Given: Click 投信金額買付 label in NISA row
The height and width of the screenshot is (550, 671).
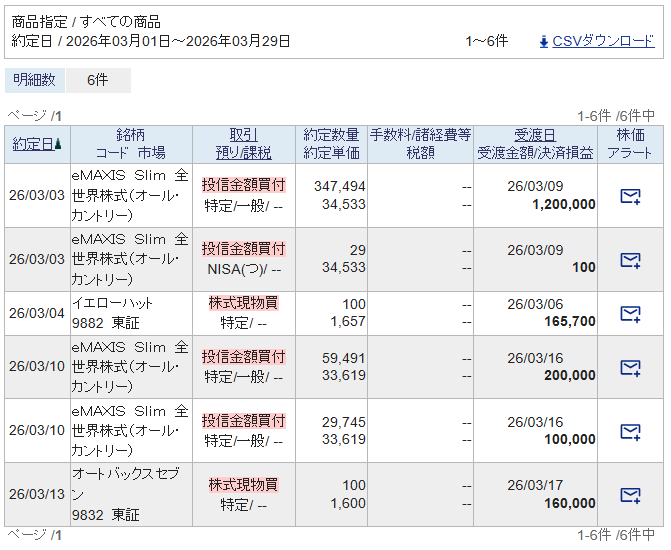Looking at the screenshot, I should (x=243, y=248).
